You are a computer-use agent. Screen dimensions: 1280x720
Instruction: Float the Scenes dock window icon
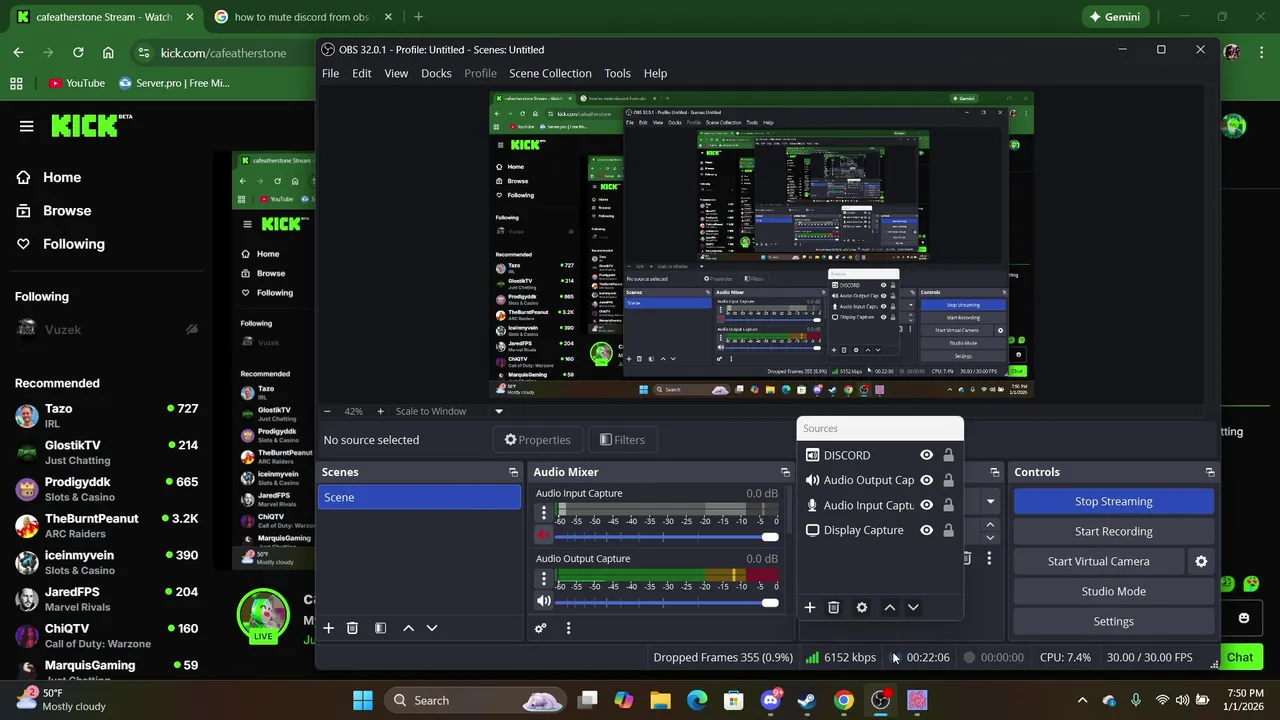[513, 472]
